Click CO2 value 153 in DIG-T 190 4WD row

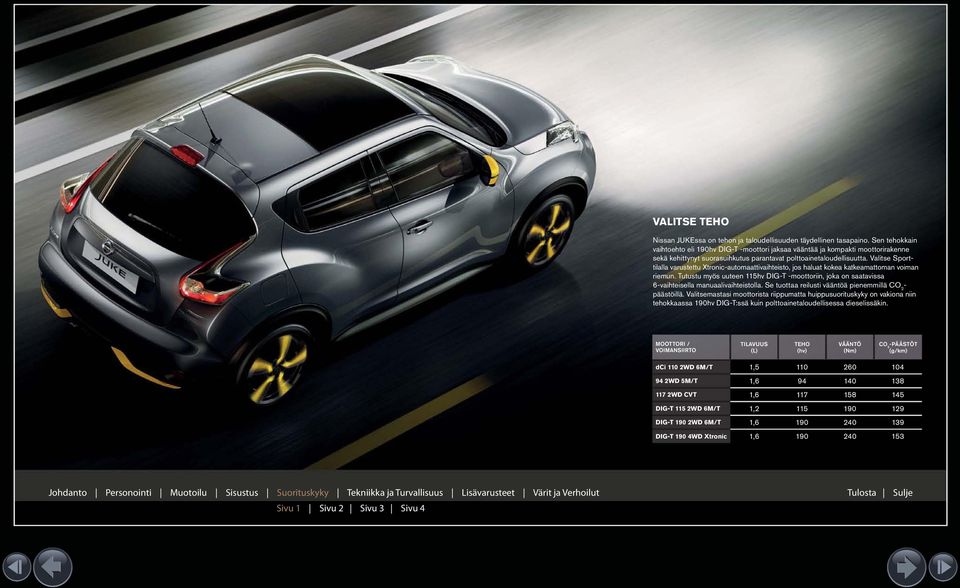point(898,436)
